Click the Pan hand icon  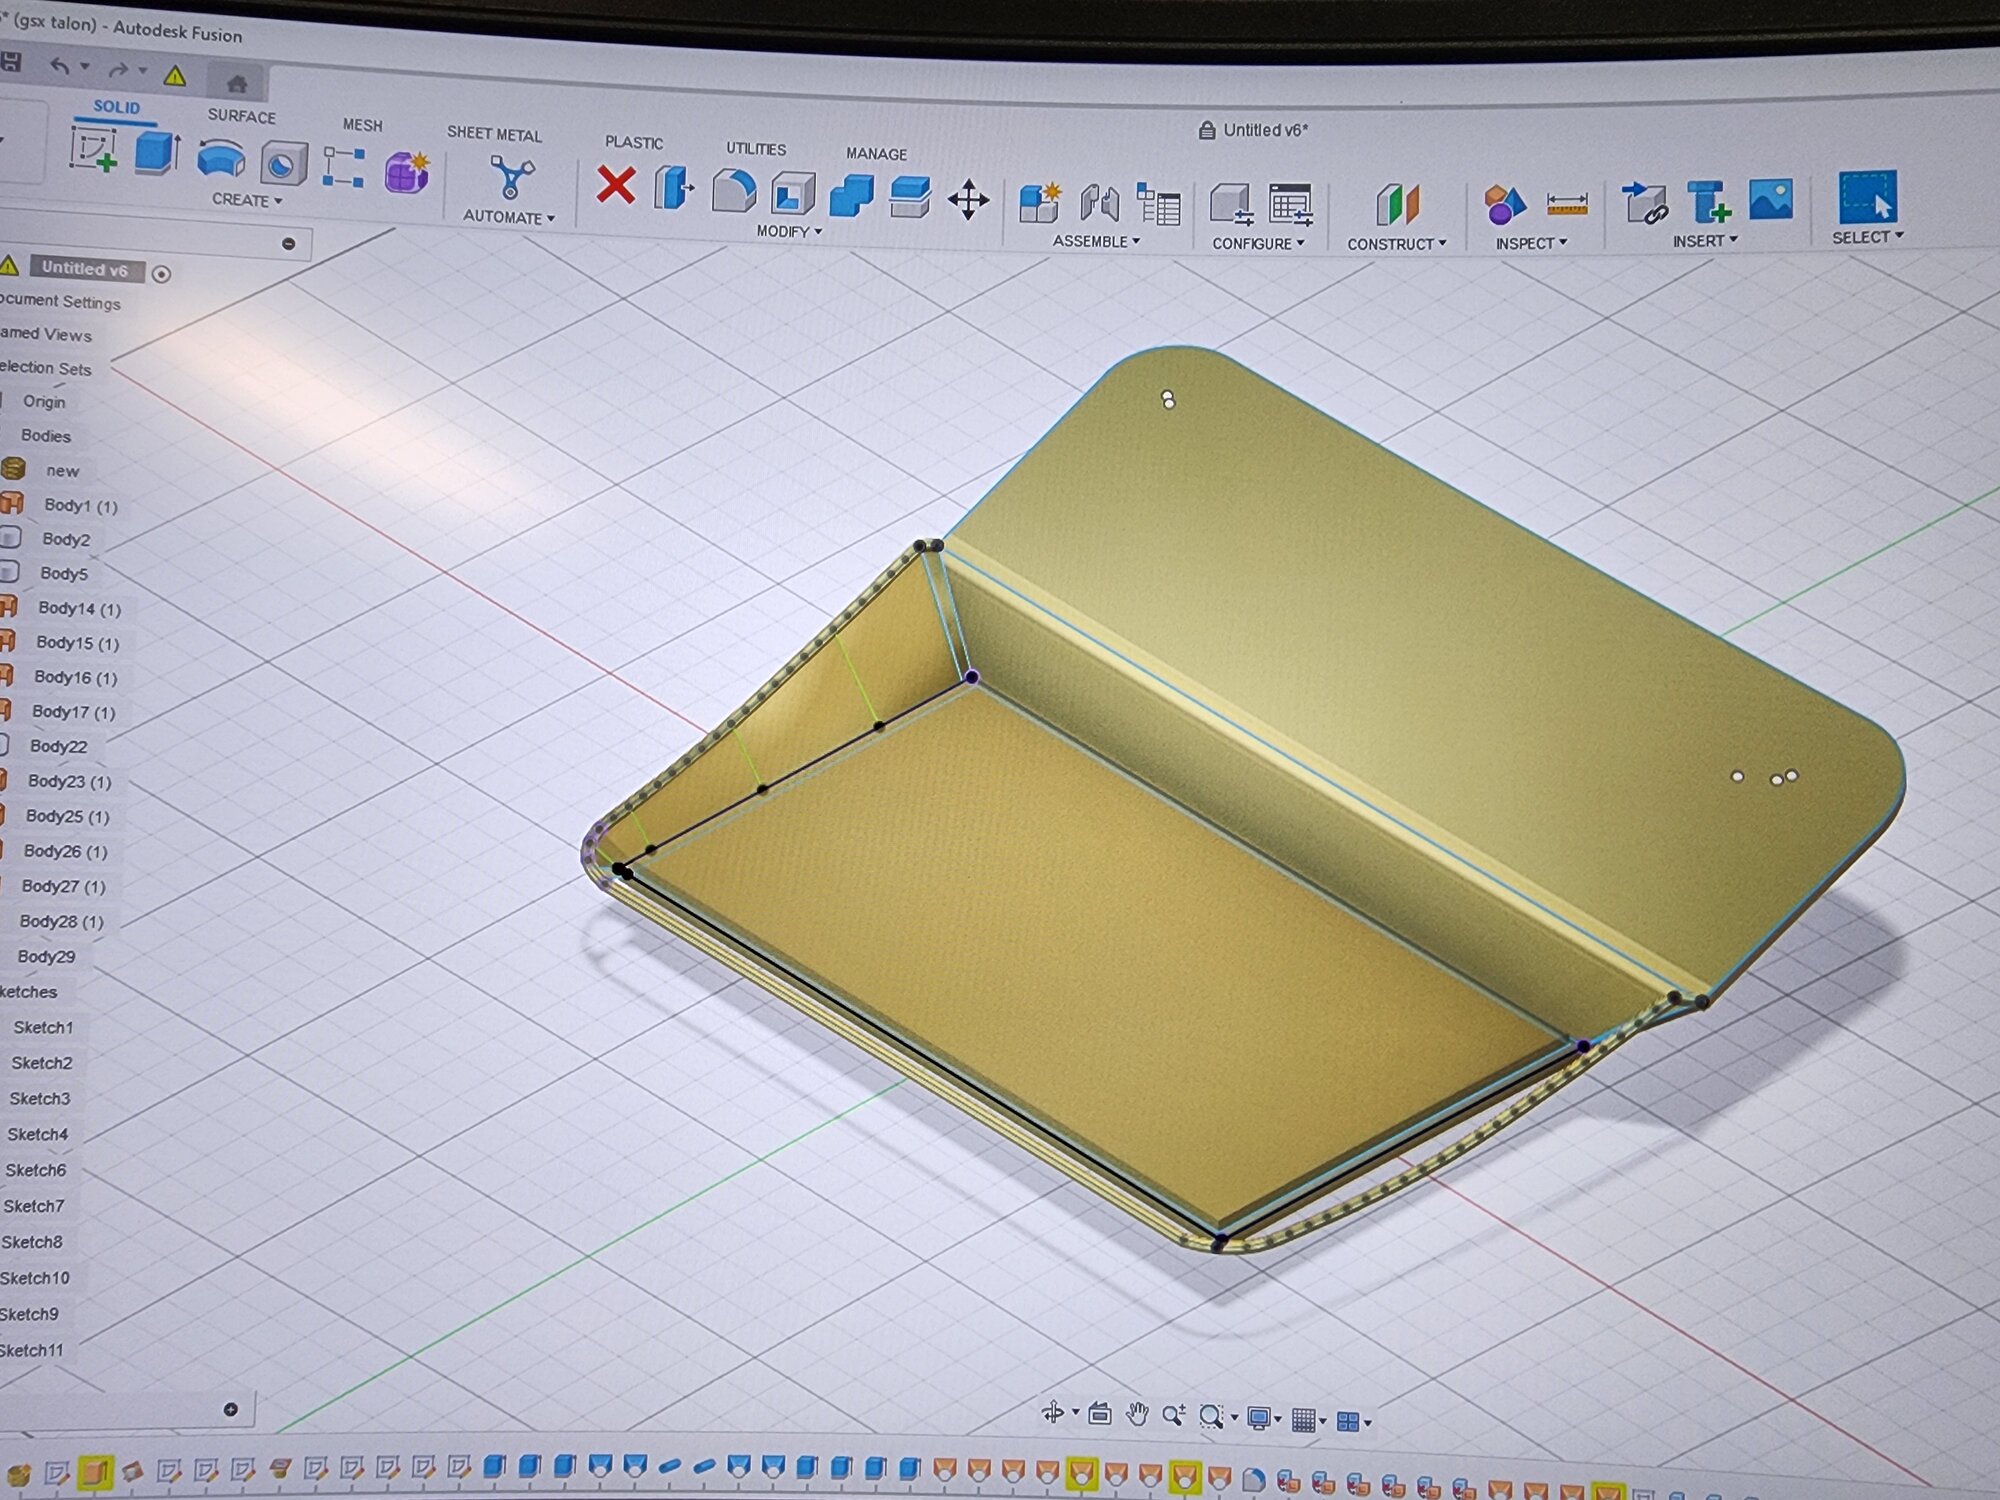tap(1137, 1414)
